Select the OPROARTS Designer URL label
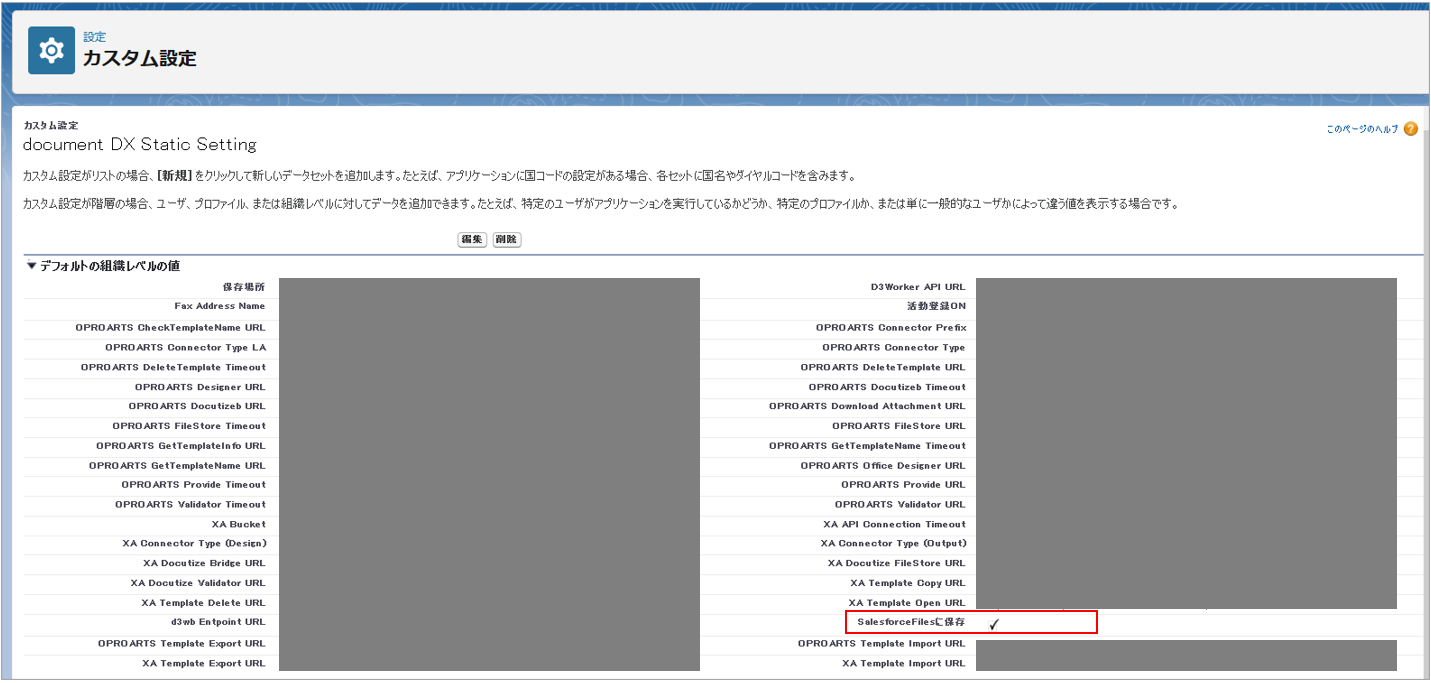This screenshot has width=1431, height=683. (200, 387)
